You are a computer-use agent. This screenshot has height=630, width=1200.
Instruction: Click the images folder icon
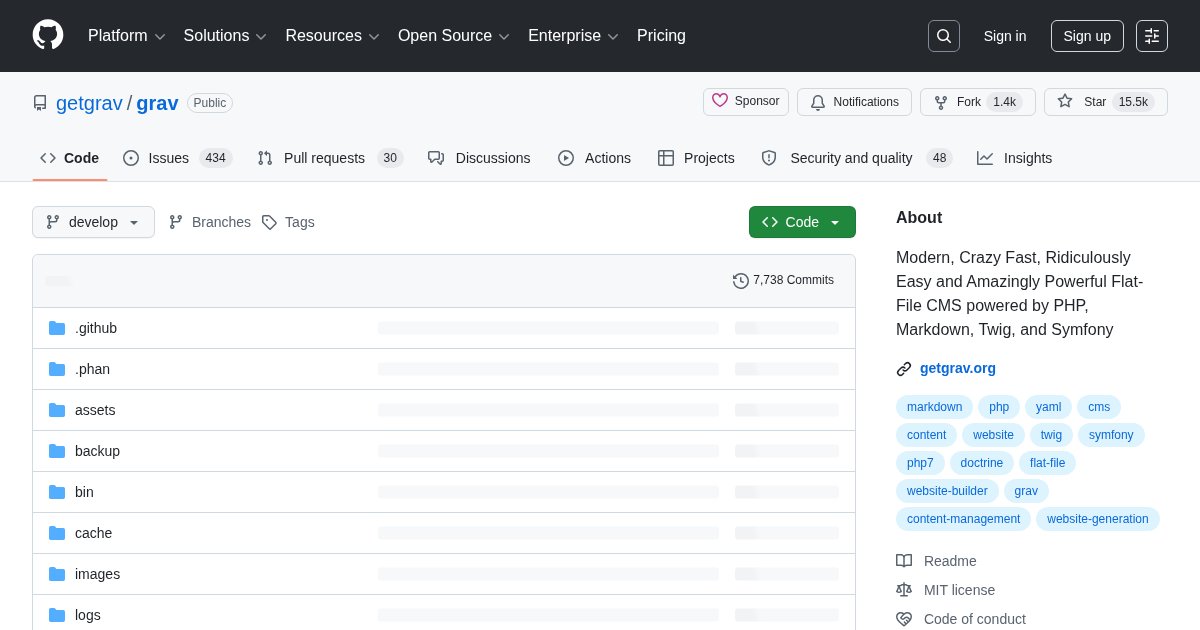click(x=57, y=574)
